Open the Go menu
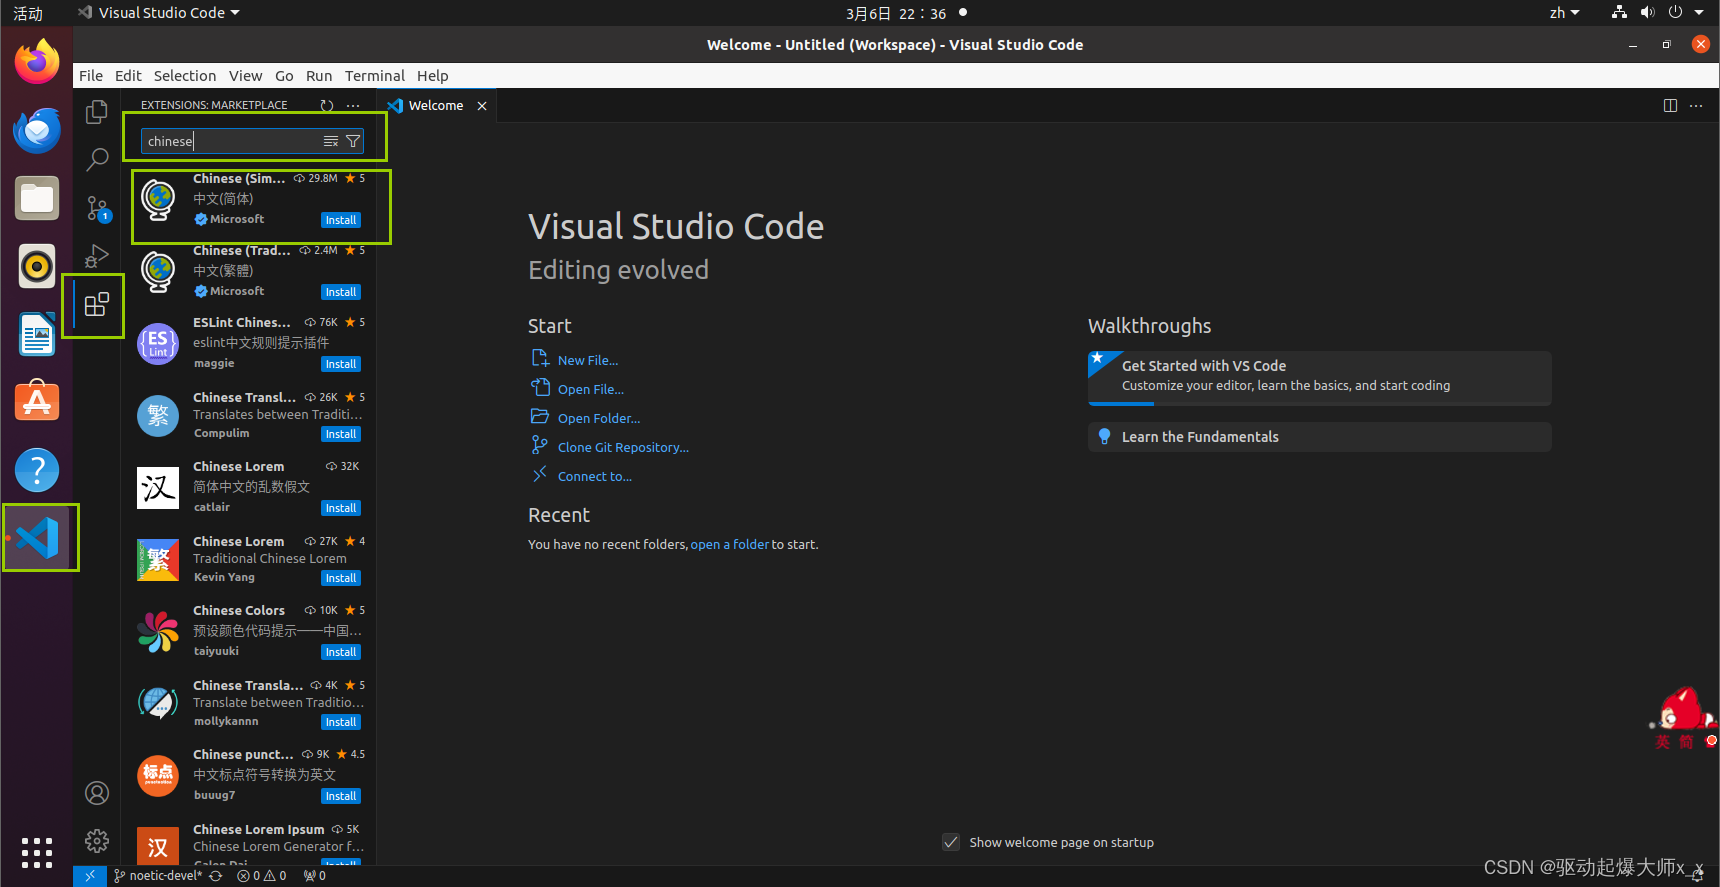The image size is (1720, 887). (284, 76)
